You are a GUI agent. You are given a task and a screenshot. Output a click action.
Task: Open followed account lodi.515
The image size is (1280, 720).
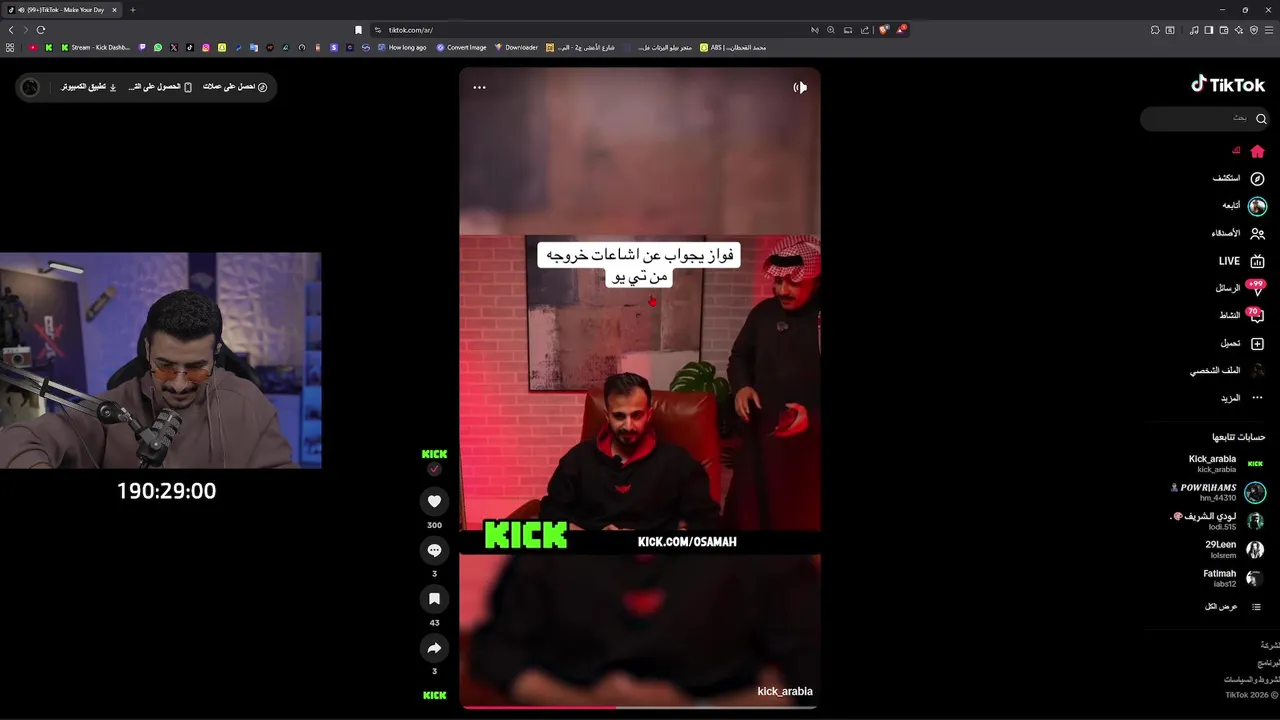point(1218,521)
